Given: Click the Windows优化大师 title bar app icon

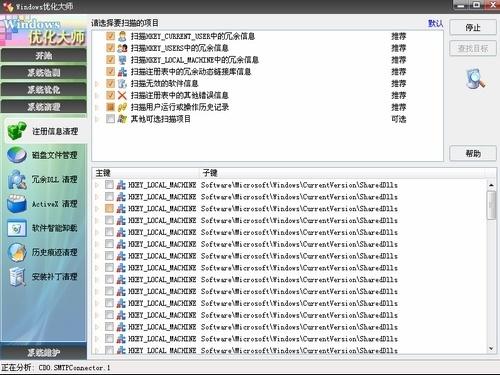Looking at the screenshot, I should point(7,6).
